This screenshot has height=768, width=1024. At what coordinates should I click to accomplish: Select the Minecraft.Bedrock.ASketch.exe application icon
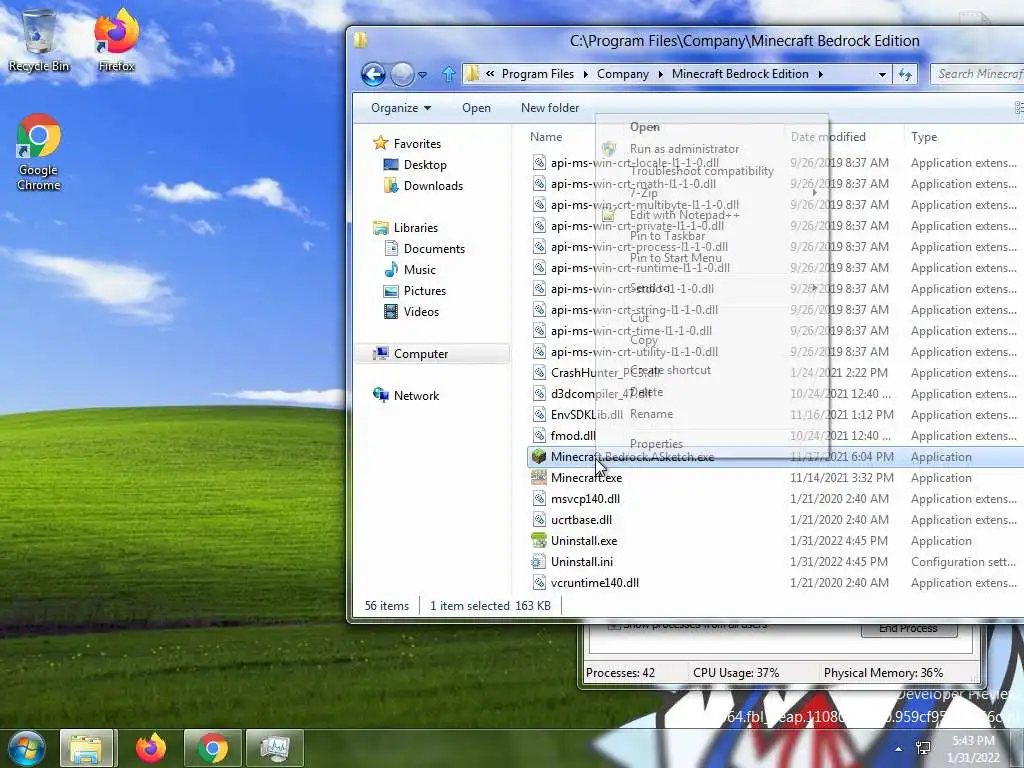click(x=539, y=456)
